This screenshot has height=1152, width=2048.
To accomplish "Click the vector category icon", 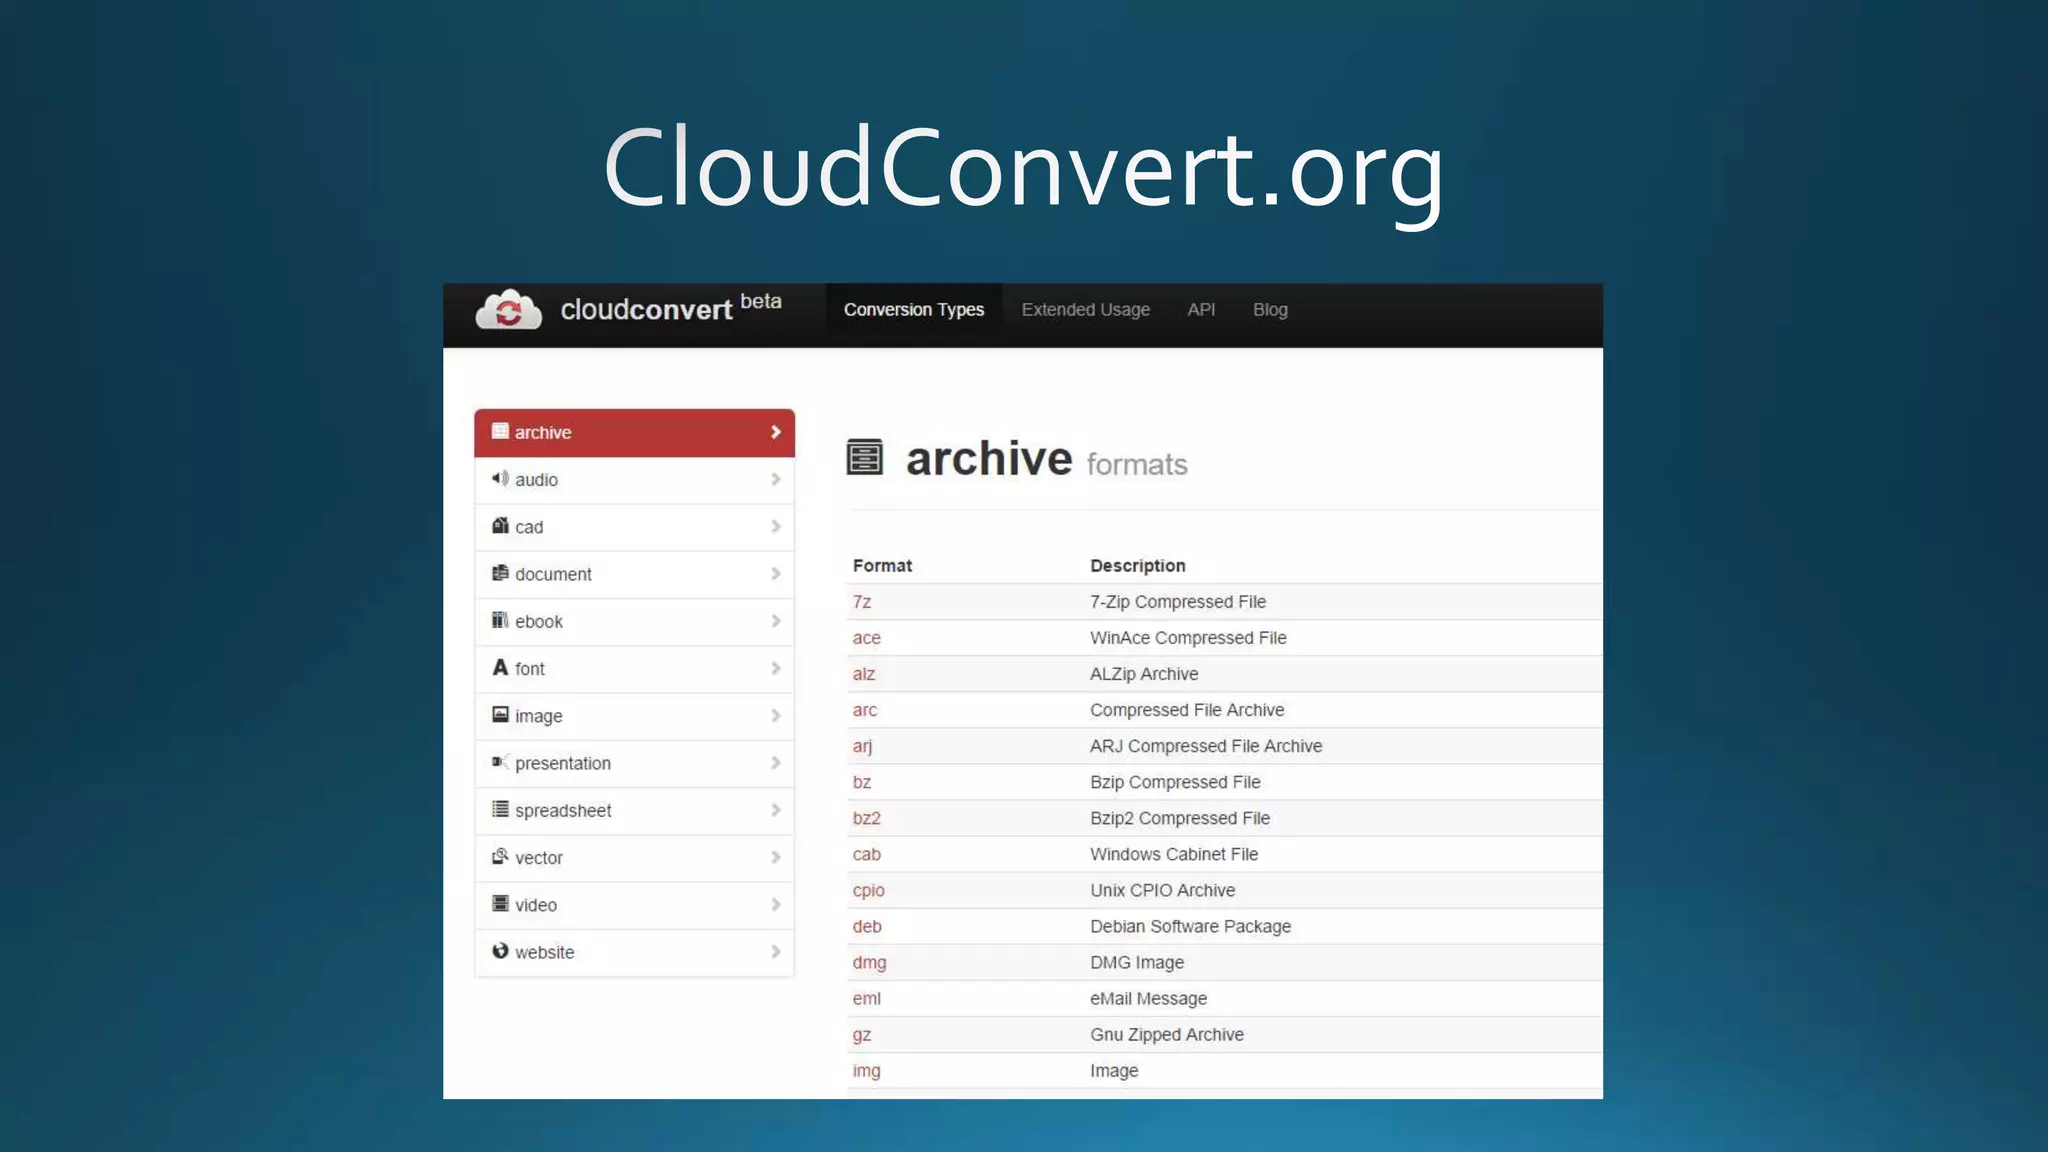I will click(x=500, y=856).
